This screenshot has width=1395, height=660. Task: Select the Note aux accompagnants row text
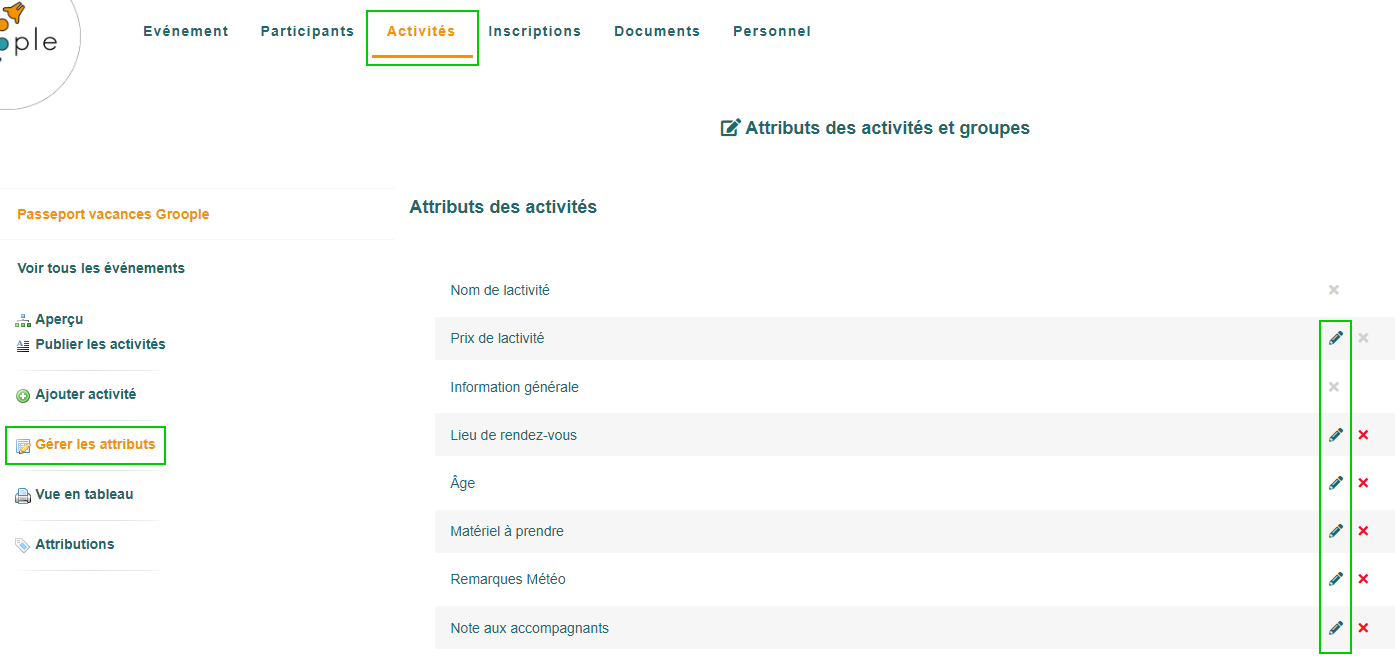(x=529, y=628)
